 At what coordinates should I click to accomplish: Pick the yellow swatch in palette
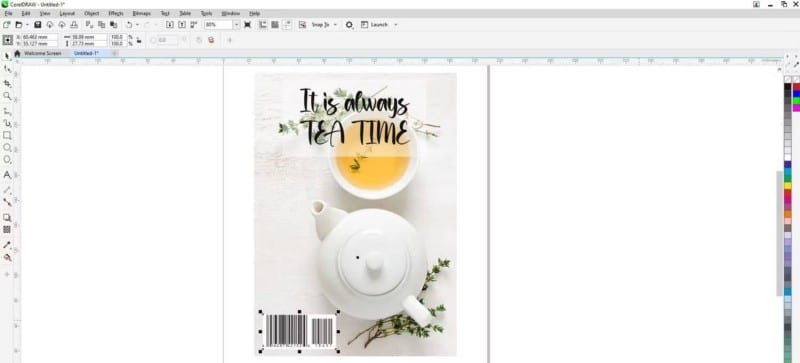(x=788, y=185)
